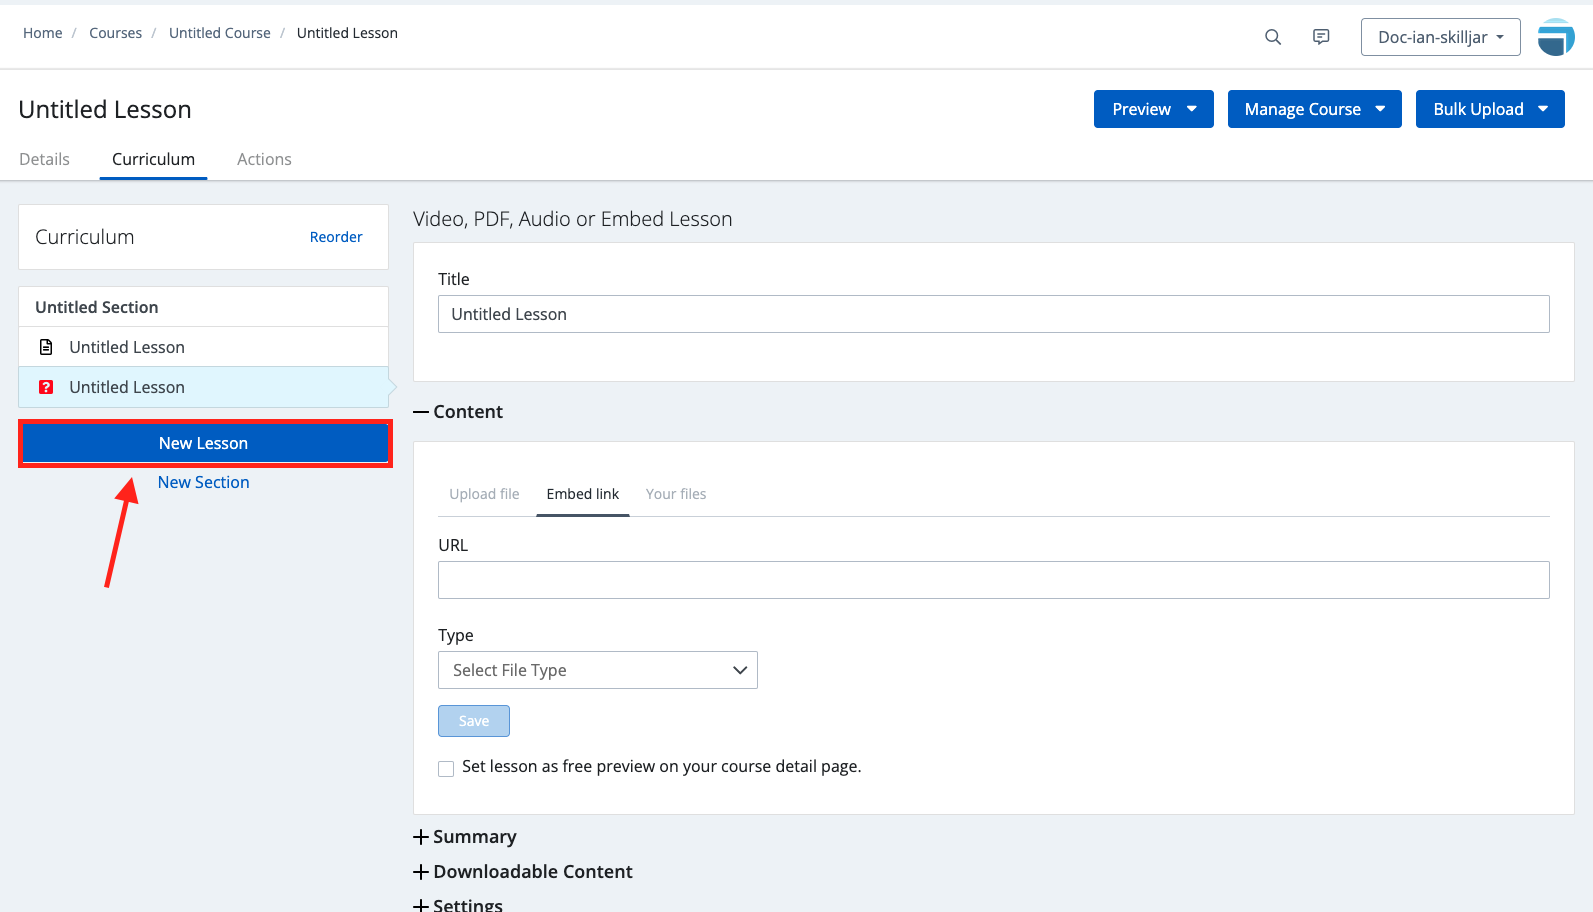Image resolution: width=1593 pixels, height=912 pixels.
Task: Open the Doc-ian-skilljar account dropdown
Action: [x=1440, y=37]
